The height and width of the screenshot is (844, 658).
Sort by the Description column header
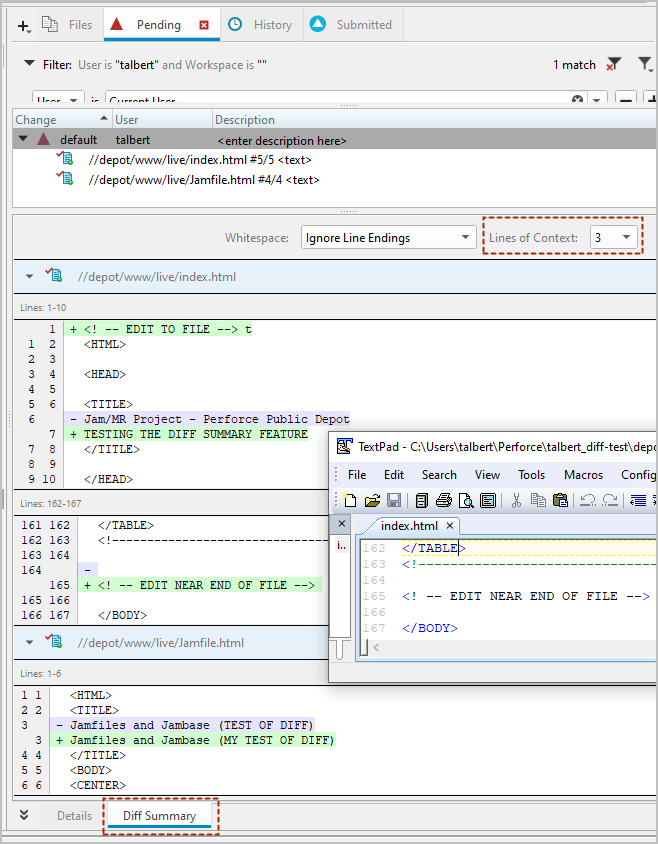(x=245, y=120)
